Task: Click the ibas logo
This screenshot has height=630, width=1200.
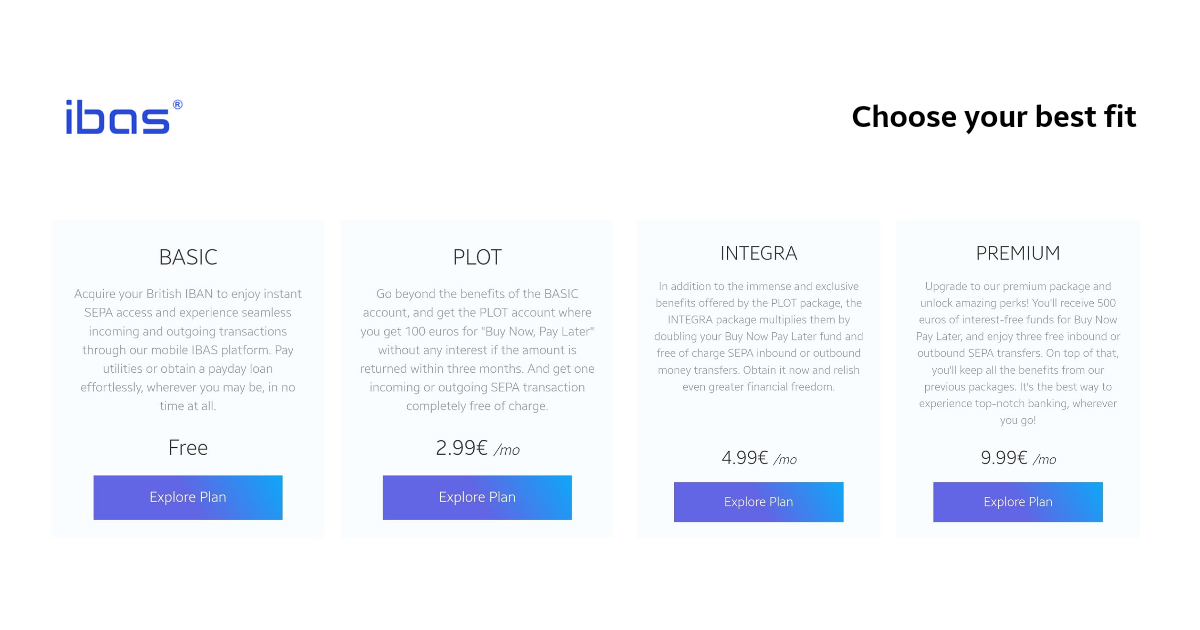Action: pos(118,115)
